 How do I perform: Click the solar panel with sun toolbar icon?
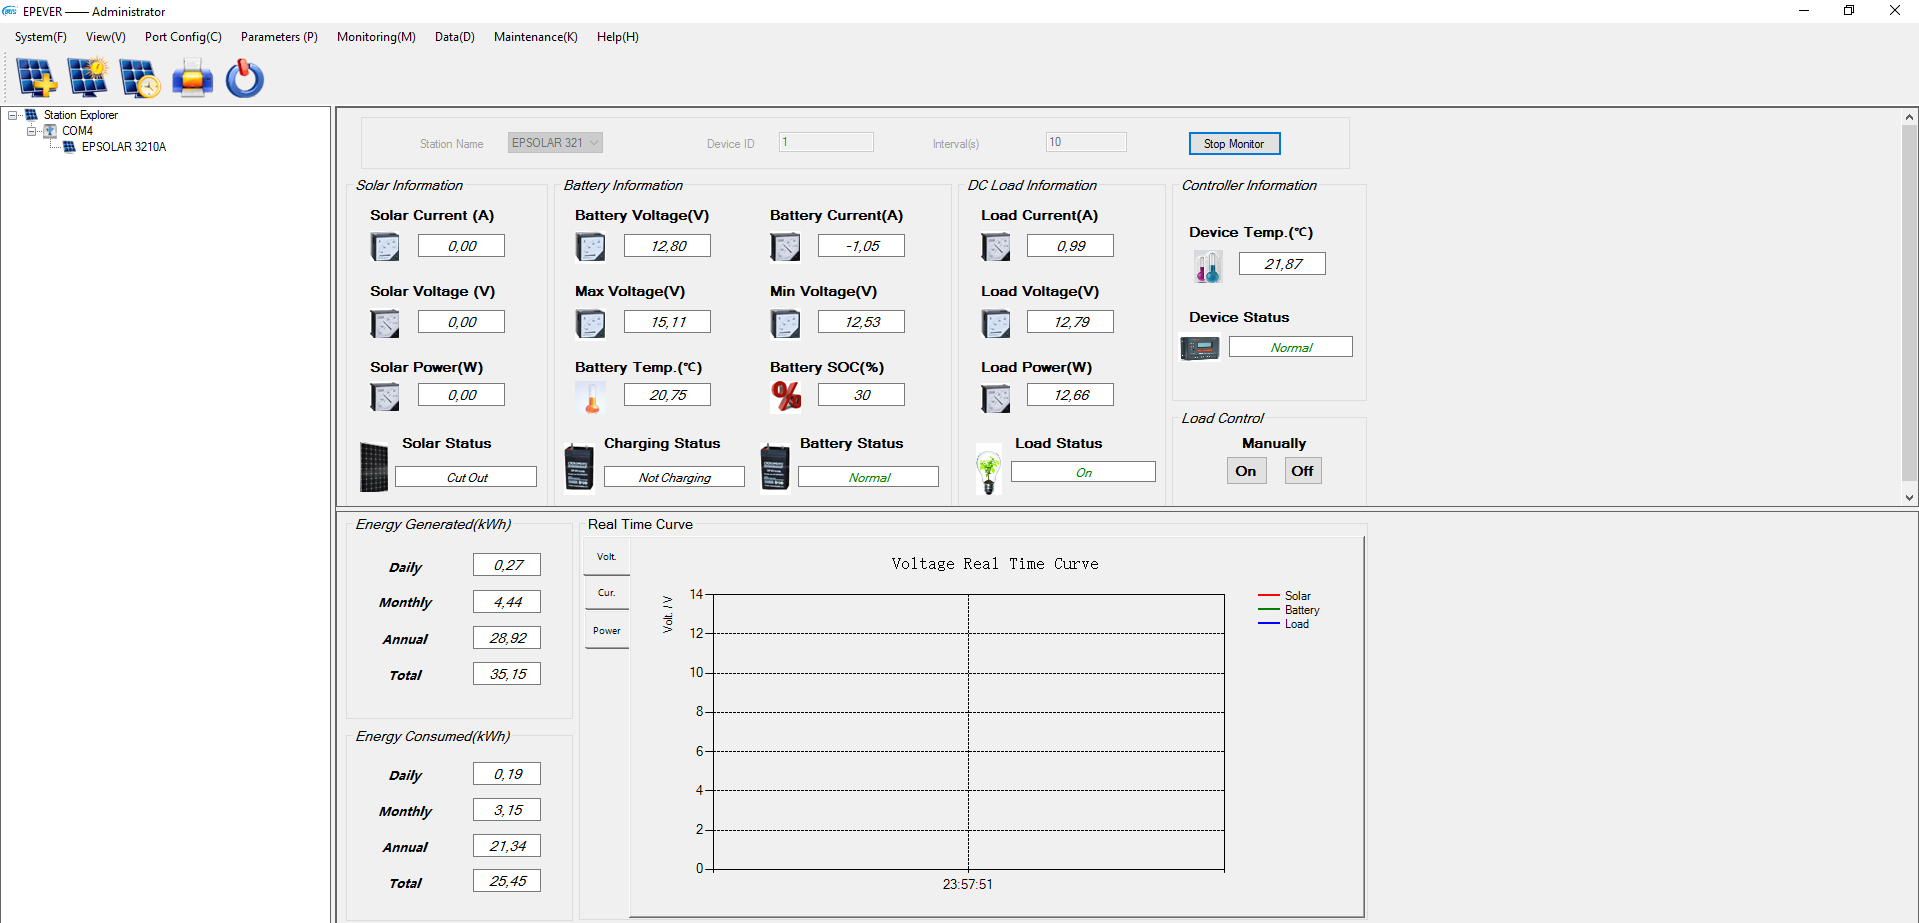pos(88,78)
